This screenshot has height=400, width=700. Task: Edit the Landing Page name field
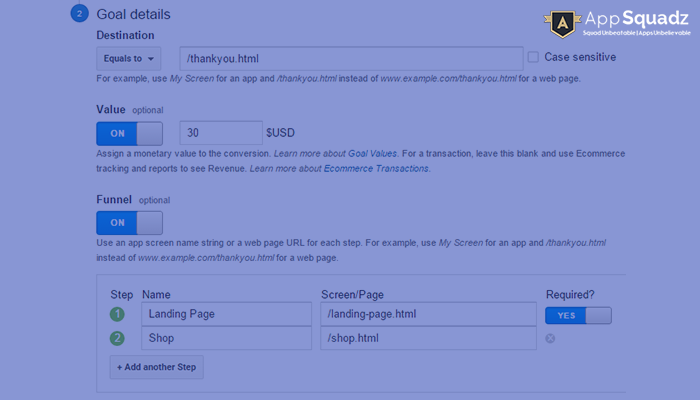[x=226, y=314]
